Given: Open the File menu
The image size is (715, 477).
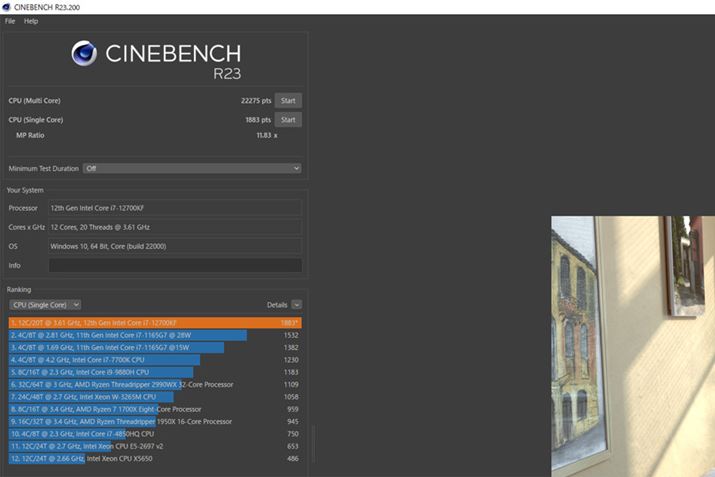Looking at the screenshot, I should pos(10,21).
